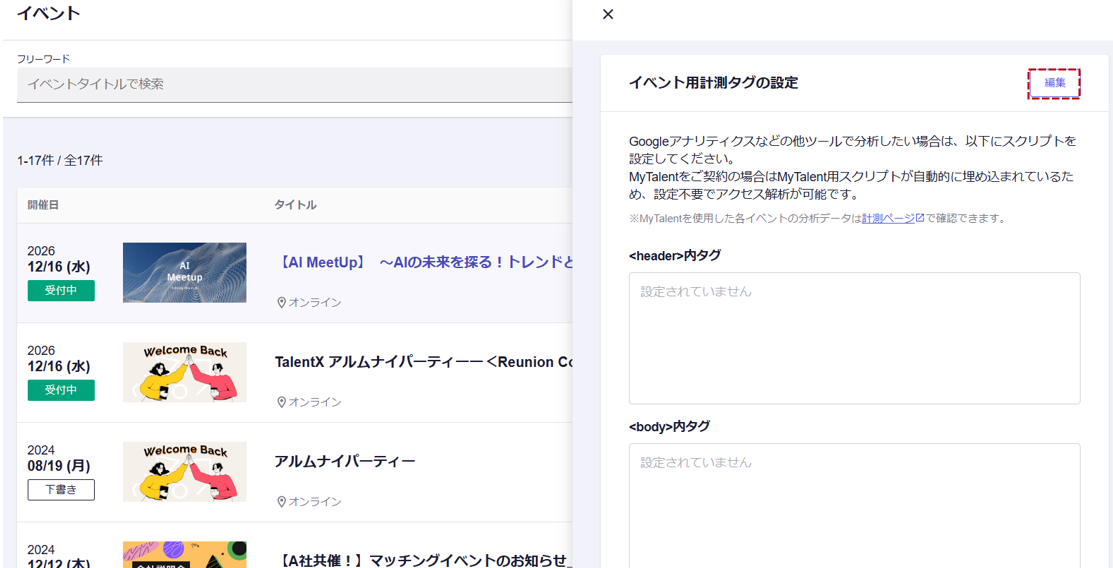Click the location pin icon on AI MeetUp row
Screen dimensions: 1113x568
[281, 303]
